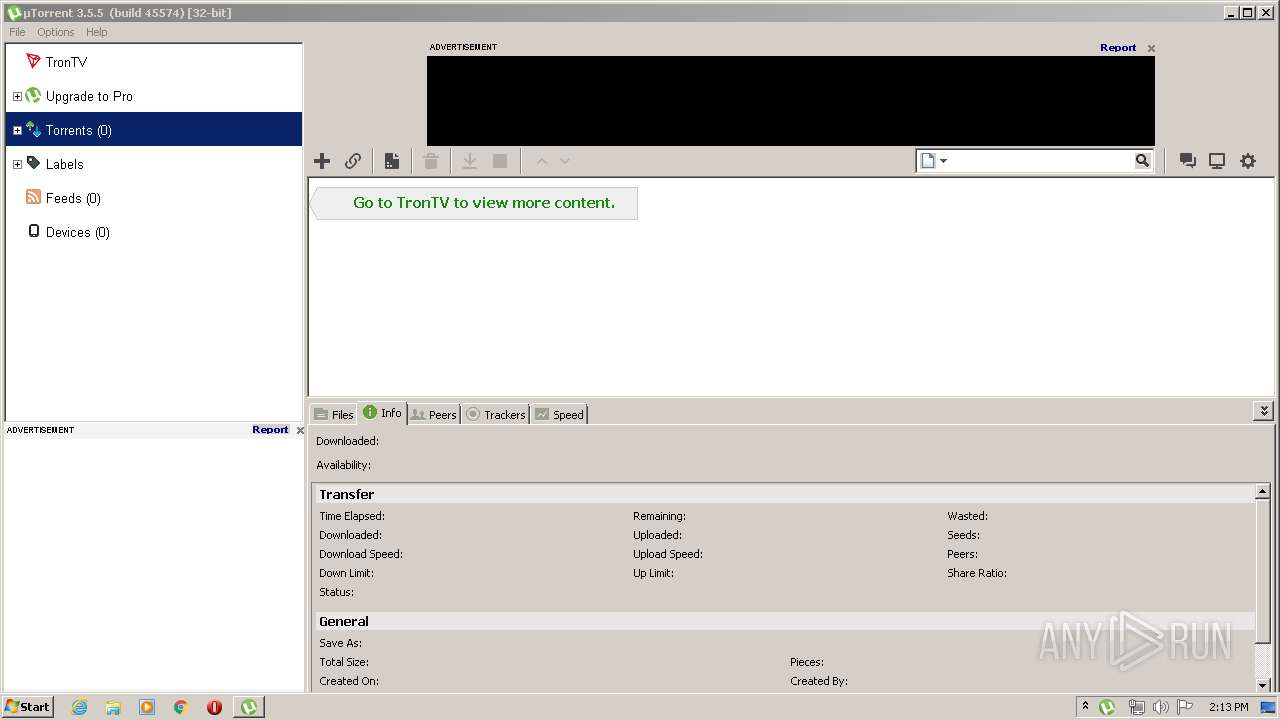Expand the Upgrade to Pro tree node
The image size is (1280, 720).
point(17,97)
